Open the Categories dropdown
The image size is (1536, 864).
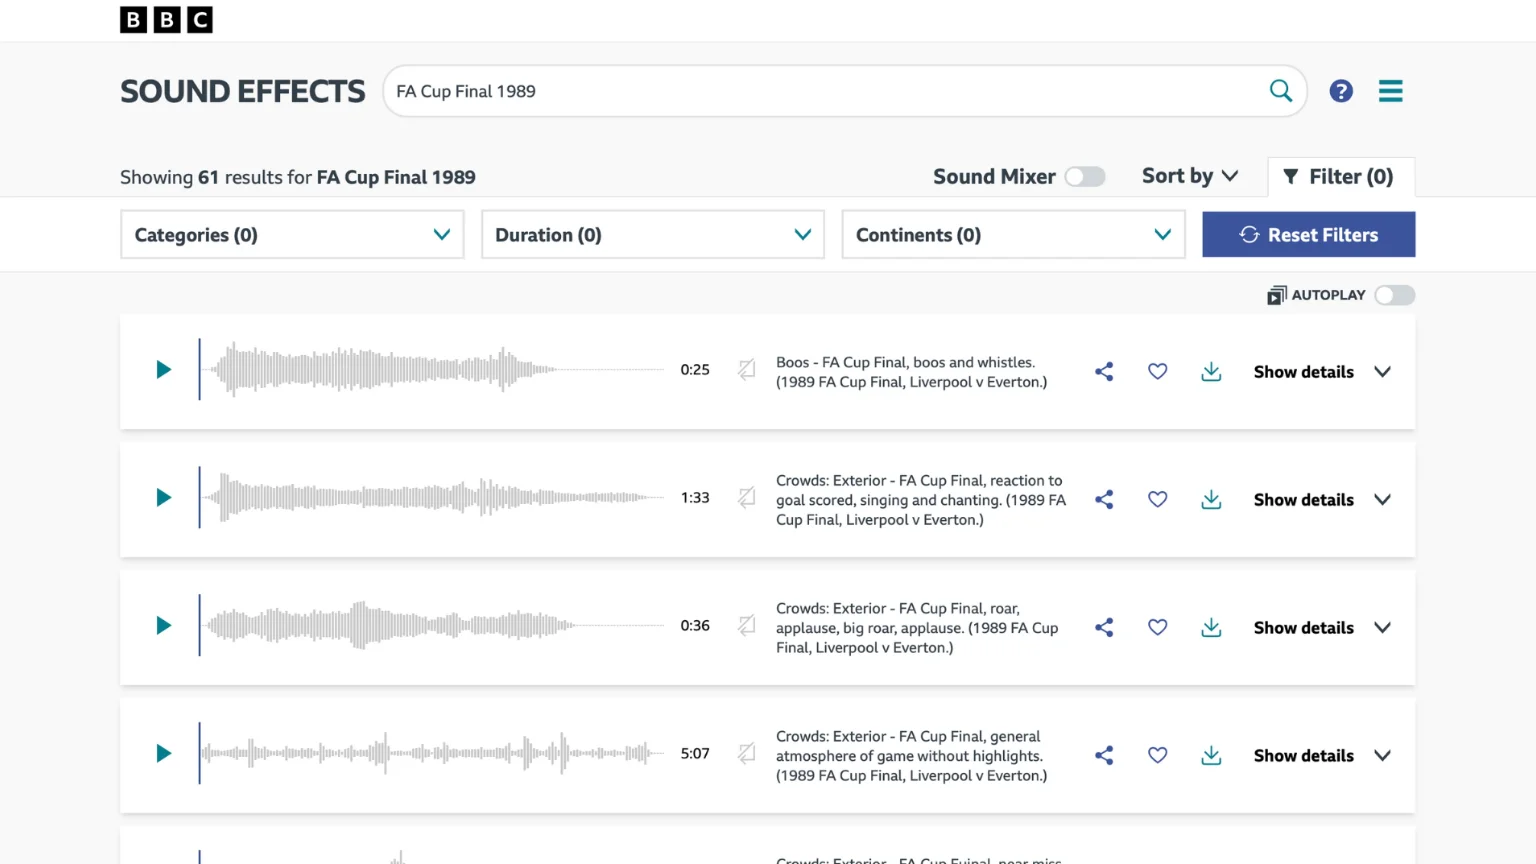click(x=292, y=235)
